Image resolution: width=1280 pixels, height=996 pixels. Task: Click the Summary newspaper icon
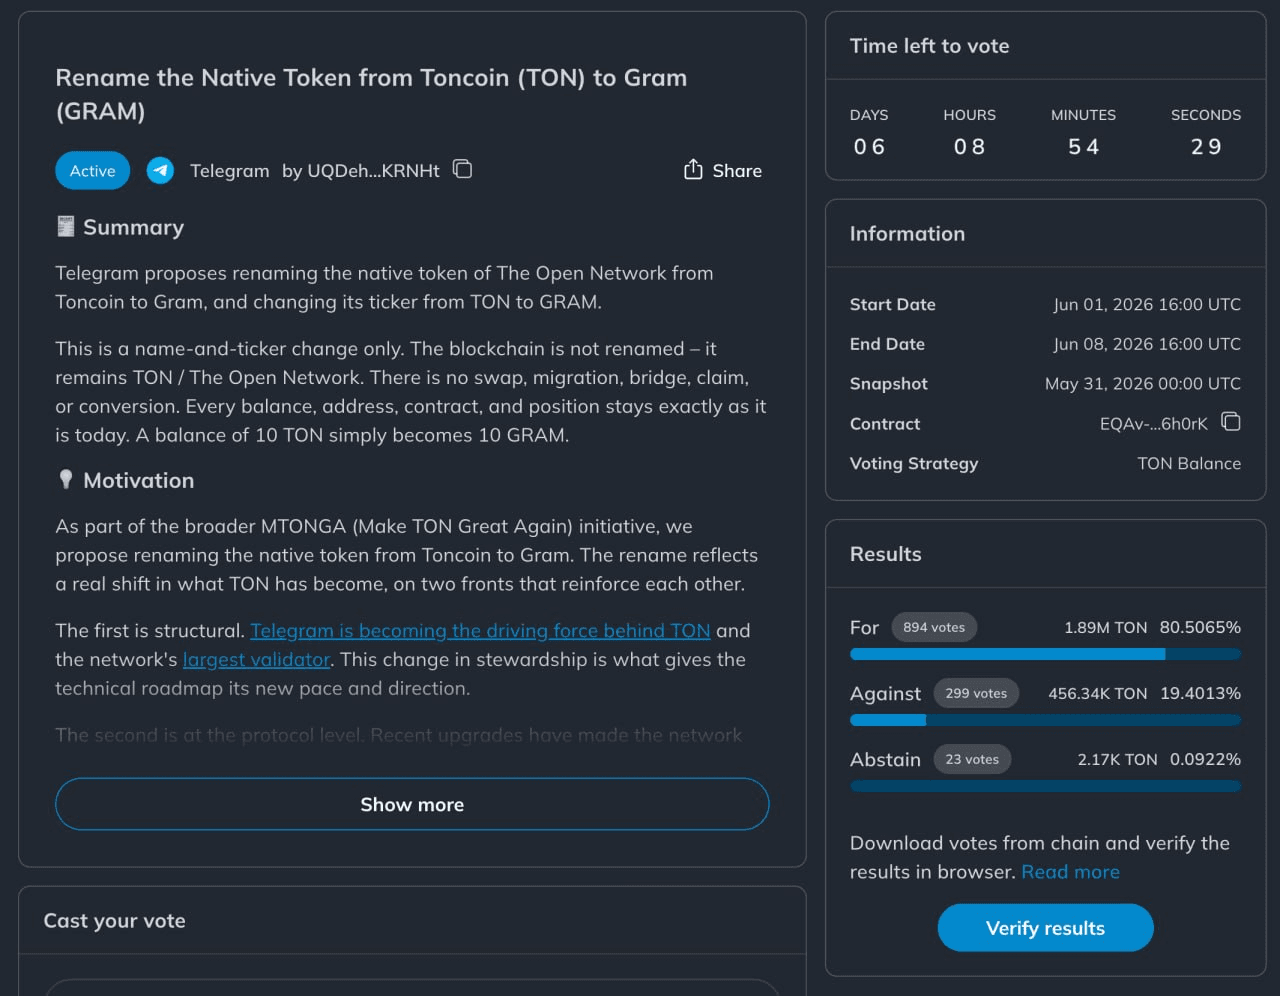66,227
